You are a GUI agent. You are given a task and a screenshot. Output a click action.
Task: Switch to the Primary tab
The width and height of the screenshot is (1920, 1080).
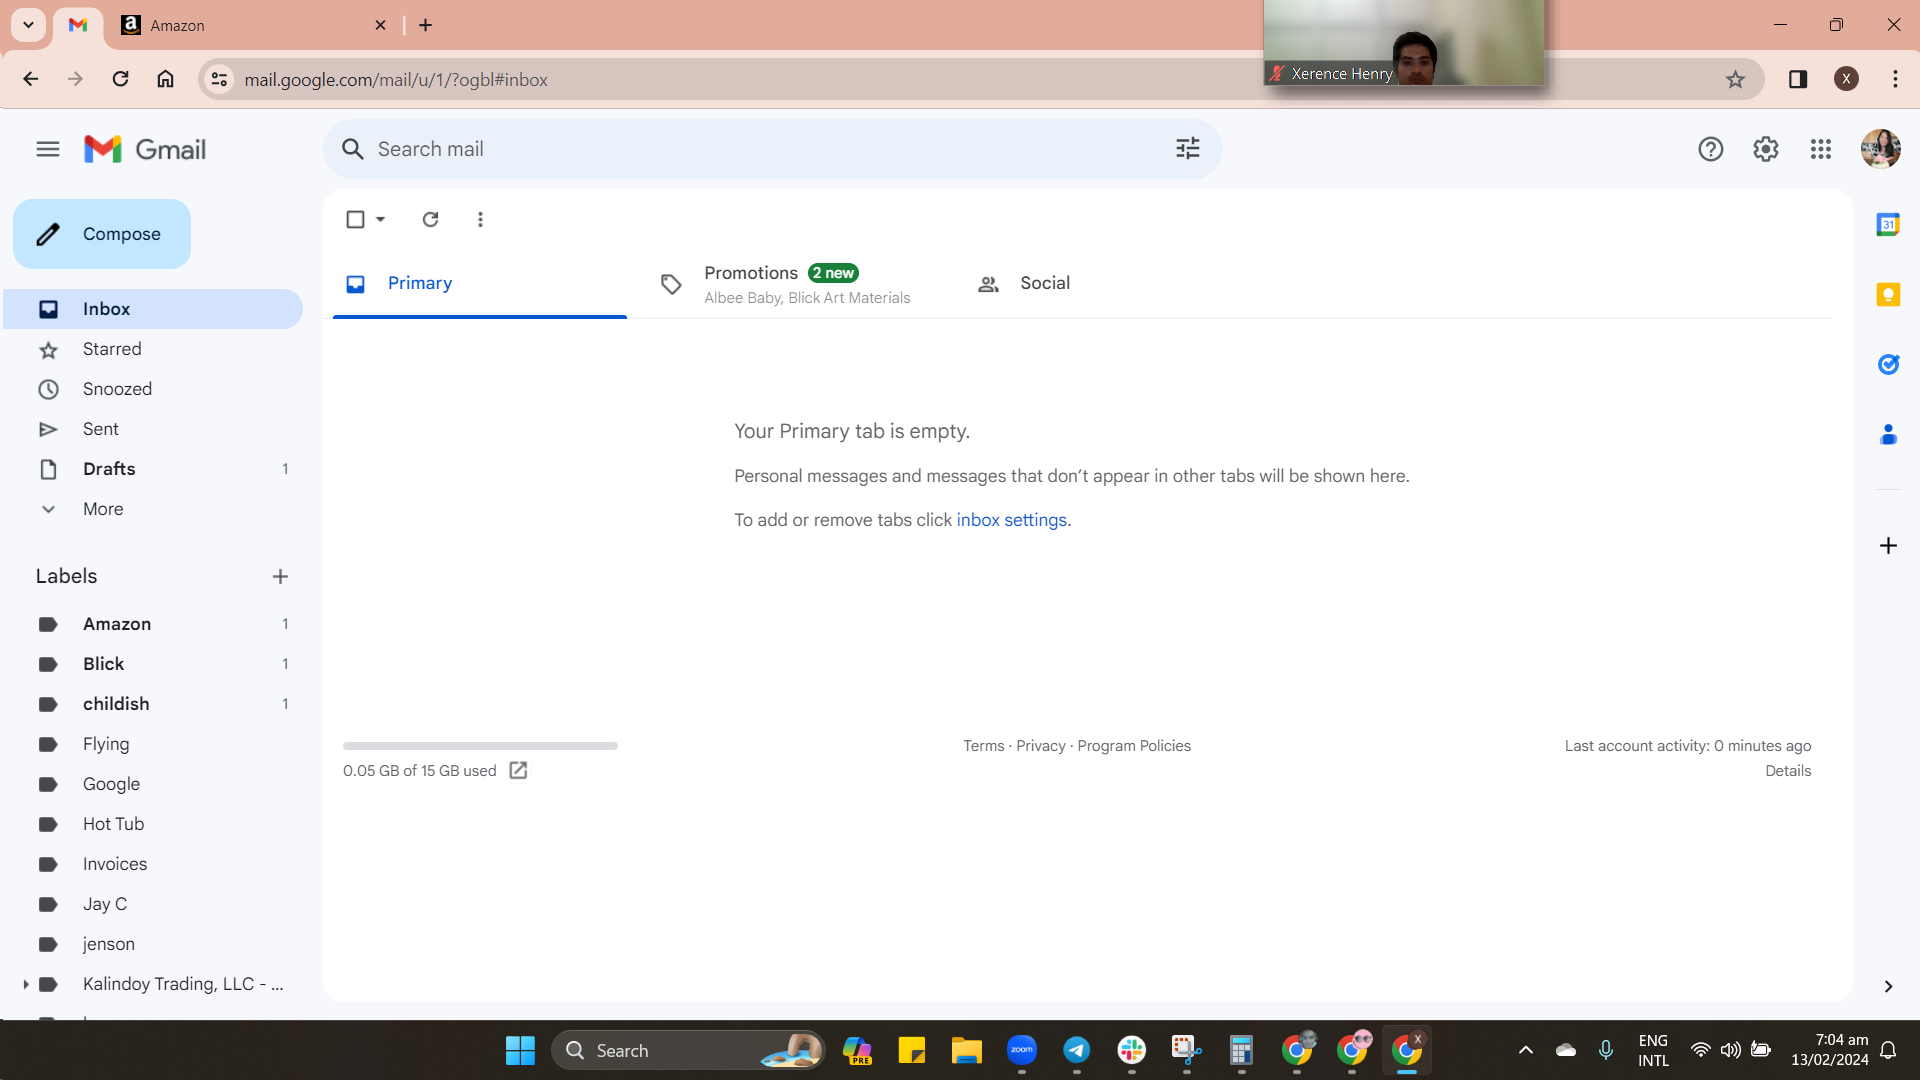480,284
